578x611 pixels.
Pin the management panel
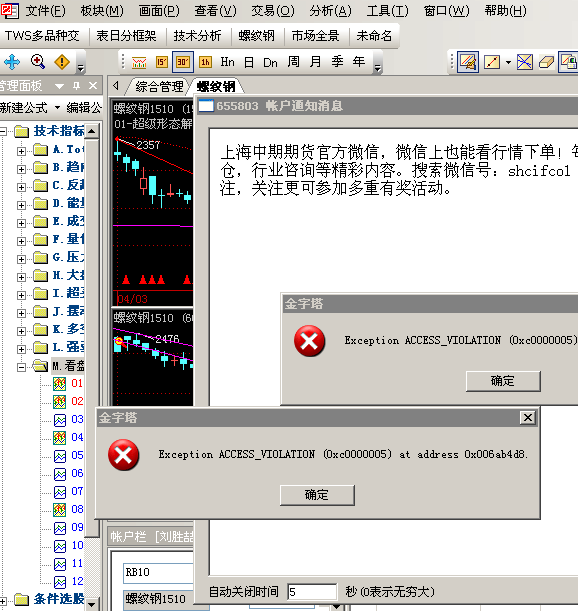click(76, 86)
